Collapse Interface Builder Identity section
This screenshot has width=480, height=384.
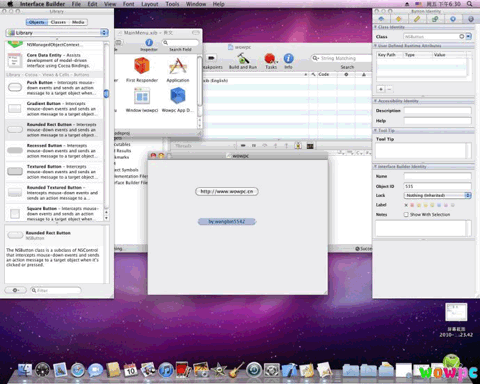375,166
